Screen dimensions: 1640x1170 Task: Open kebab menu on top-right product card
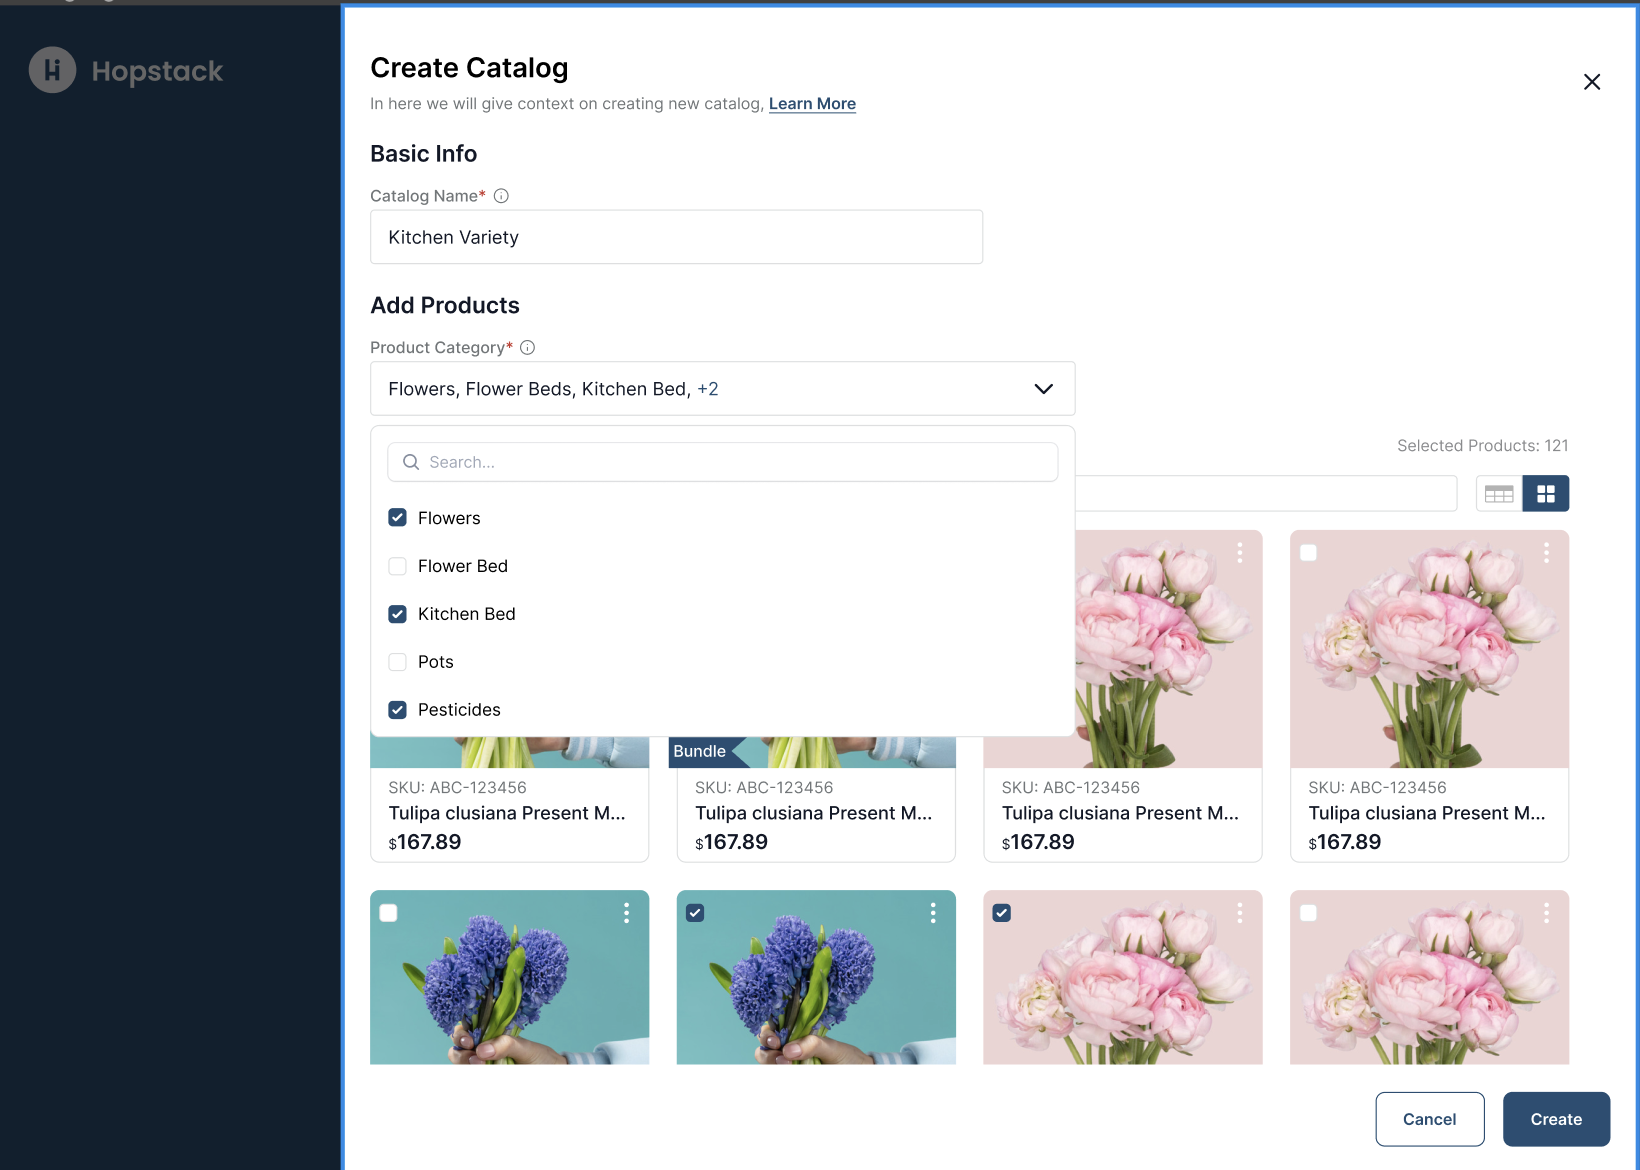click(1546, 553)
